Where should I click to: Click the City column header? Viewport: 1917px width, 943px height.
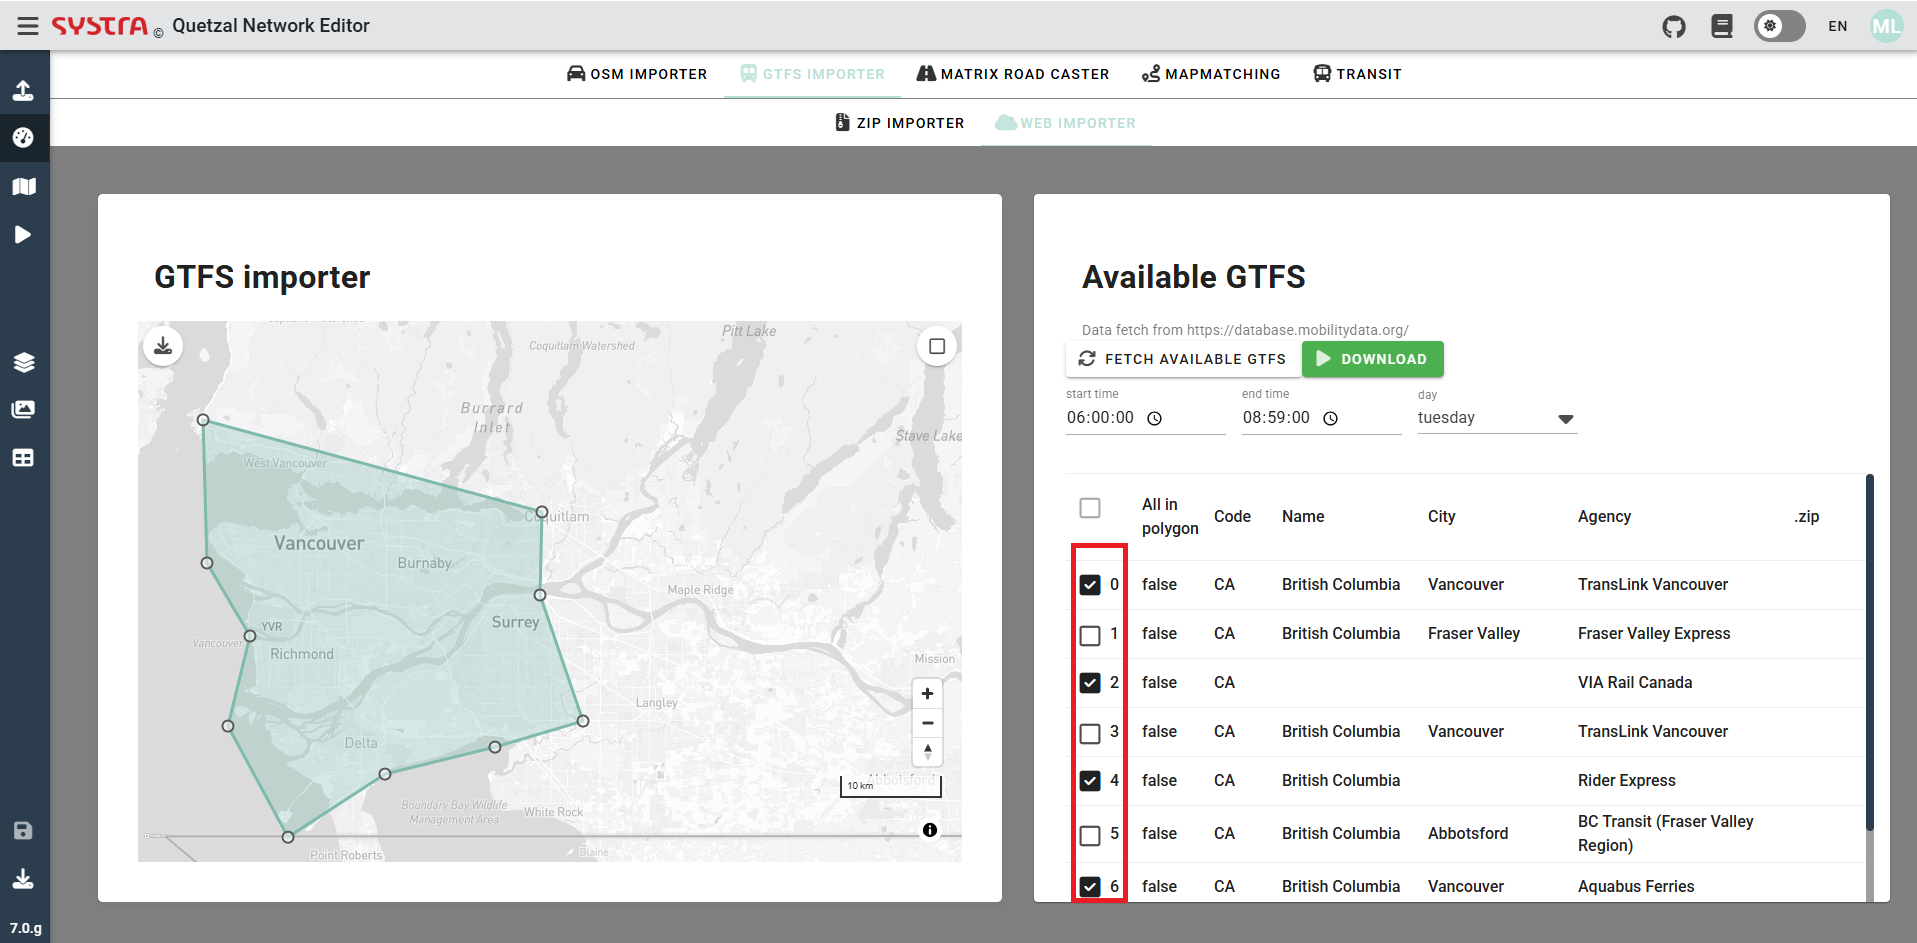[1441, 516]
